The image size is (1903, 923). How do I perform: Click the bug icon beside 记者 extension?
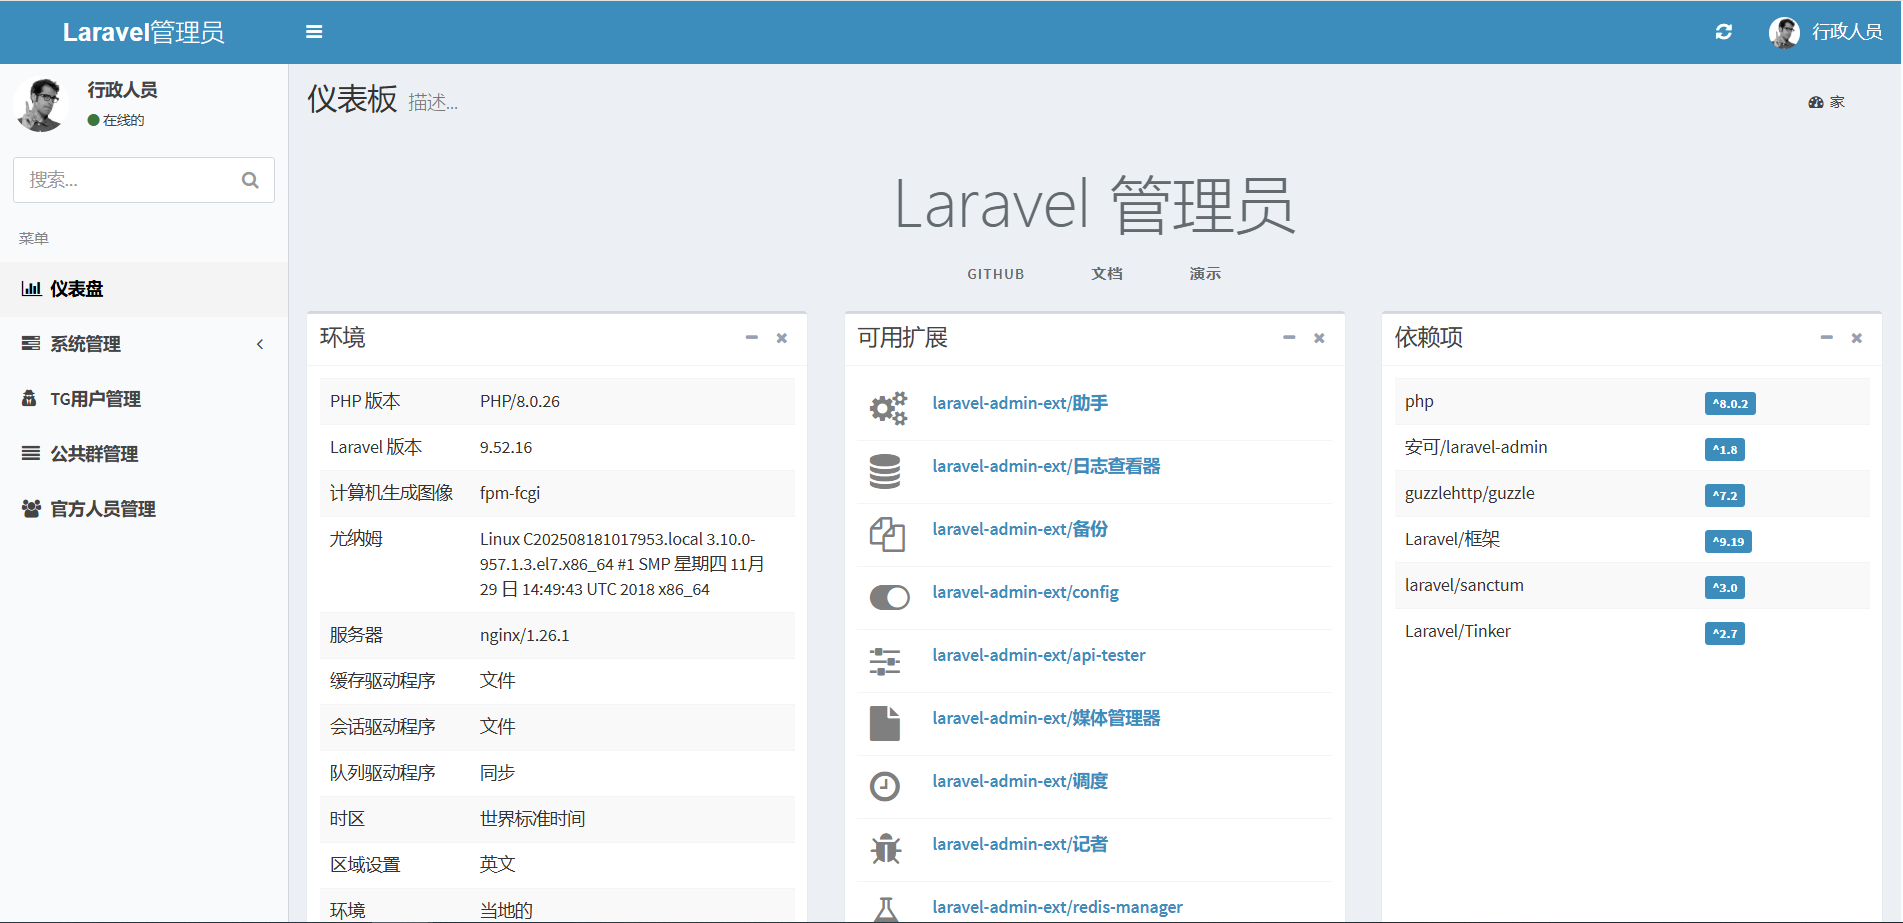click(x=885, y=849)
